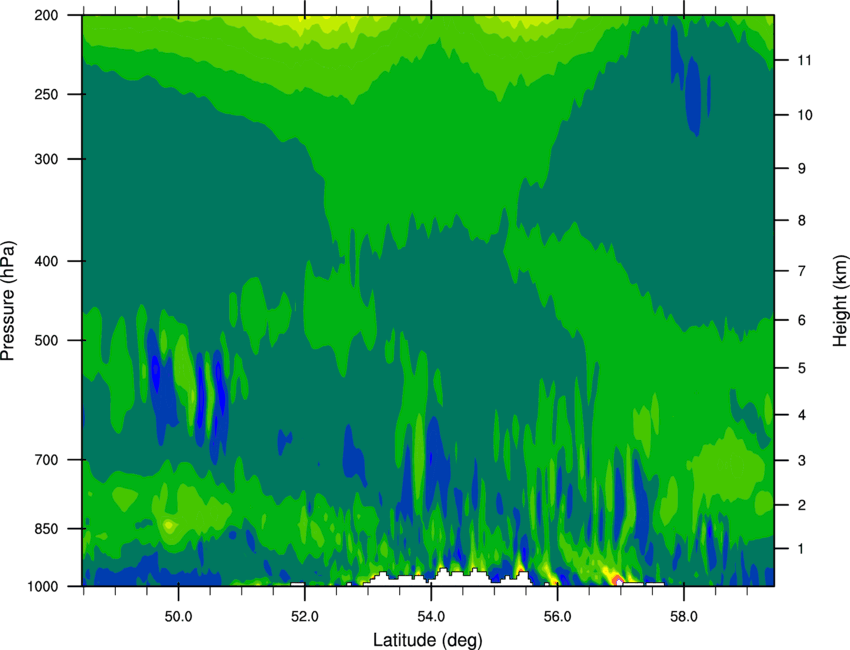The height and width of the screenshot is (650, 850).
Task: Select the 700 pressure tick label
Action: (x=46, y=460)
